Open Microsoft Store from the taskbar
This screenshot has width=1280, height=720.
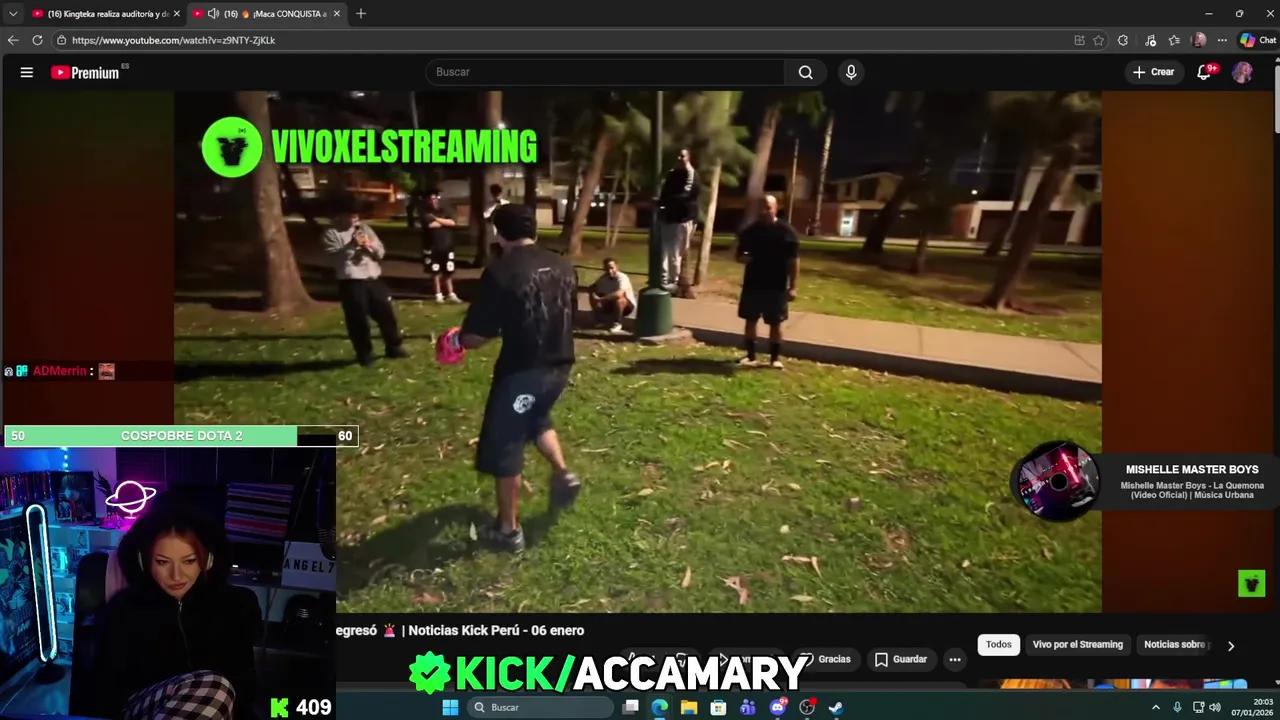(x=718, y=707)
